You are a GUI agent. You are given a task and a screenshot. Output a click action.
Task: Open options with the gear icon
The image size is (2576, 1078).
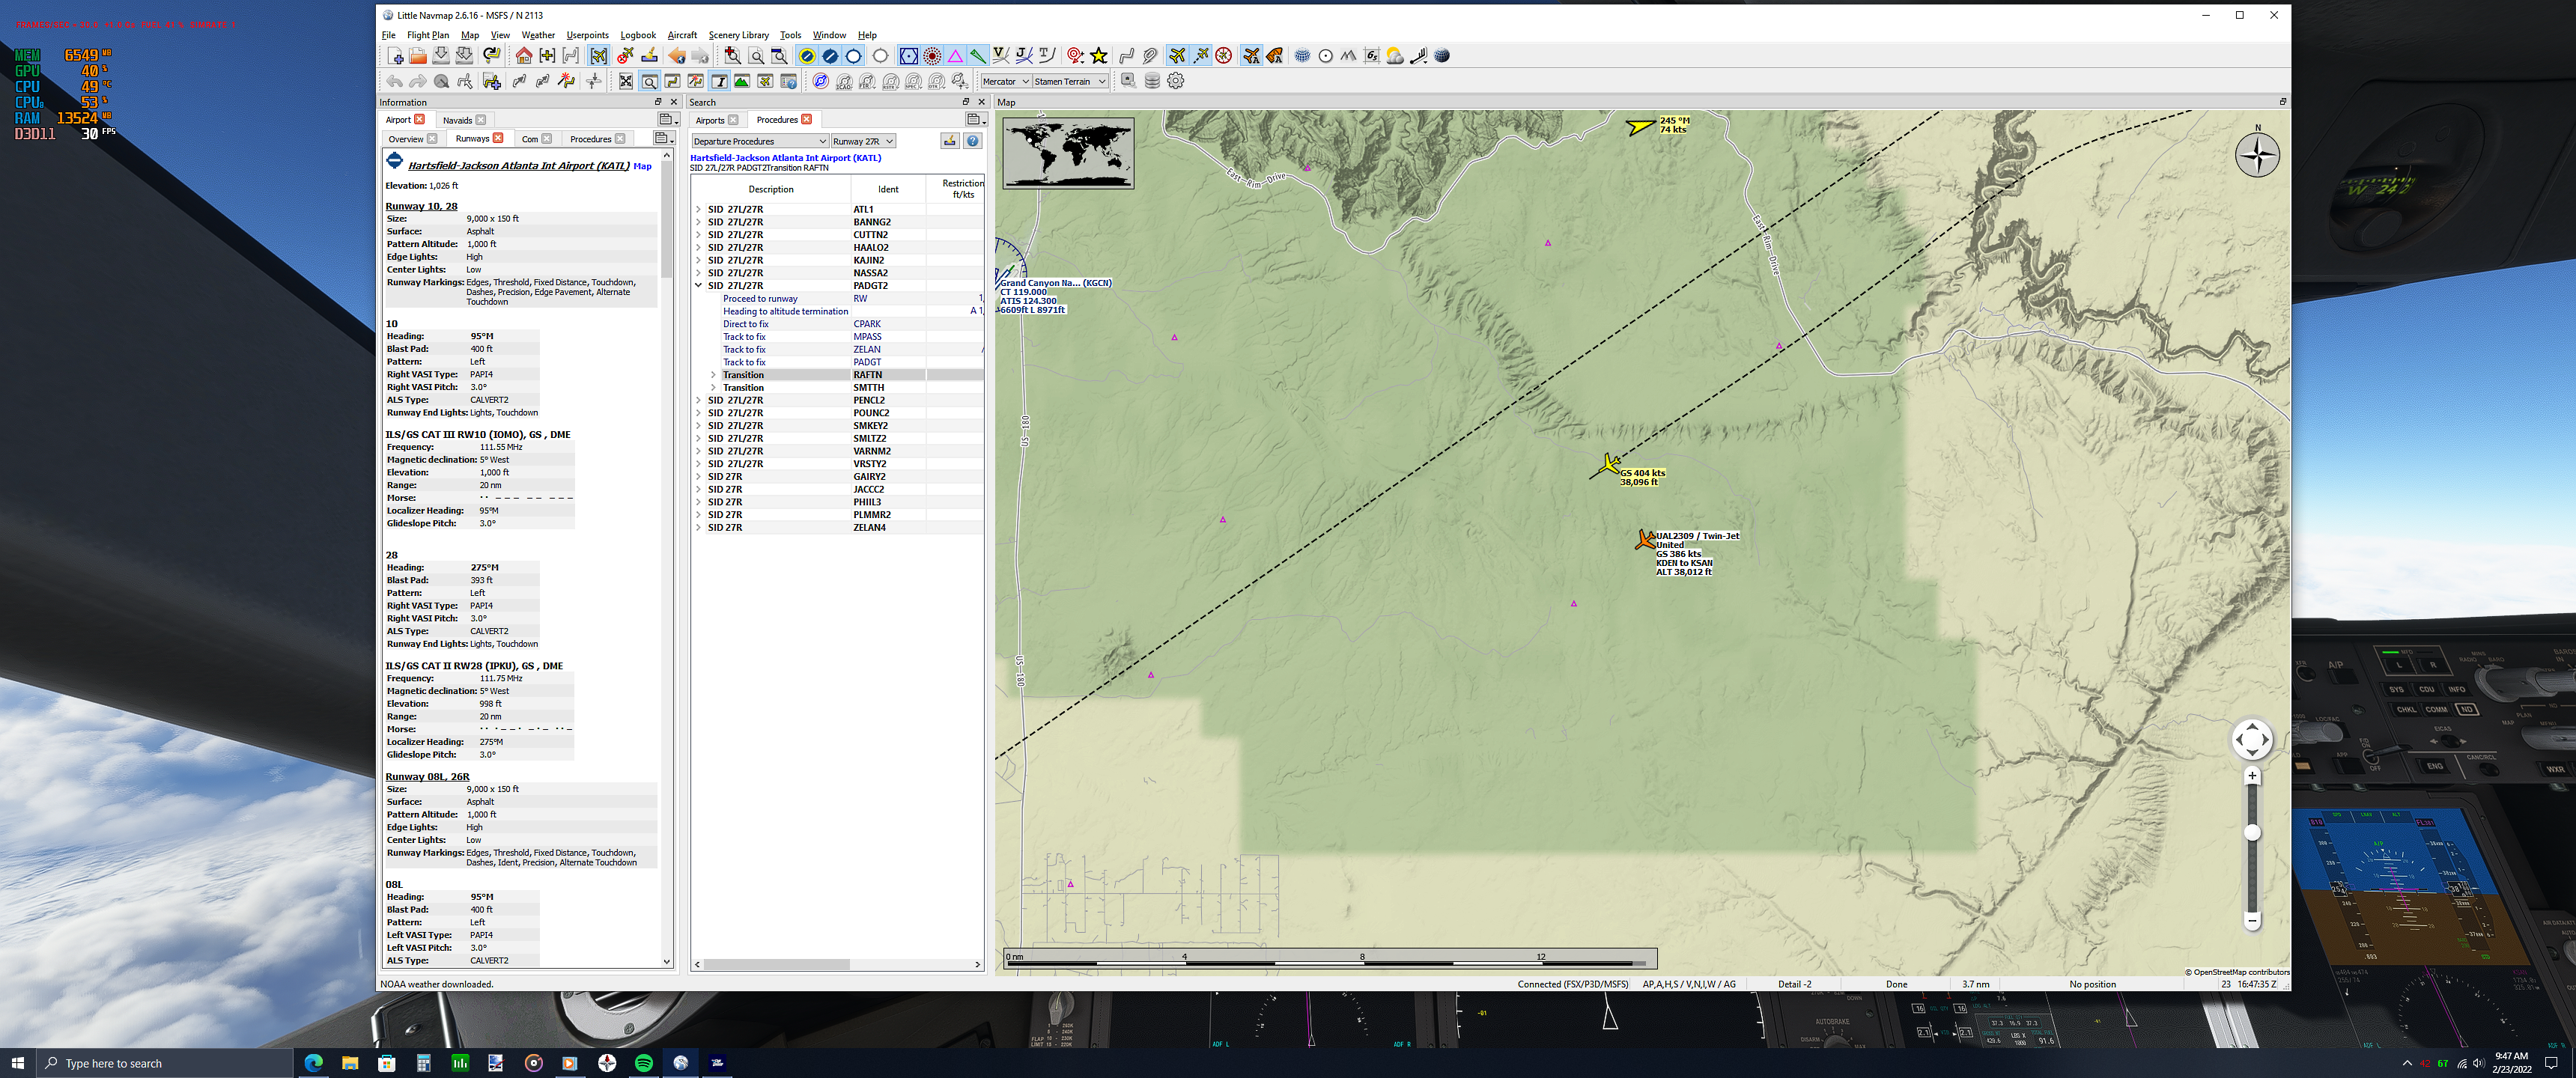pos(1176,82)
